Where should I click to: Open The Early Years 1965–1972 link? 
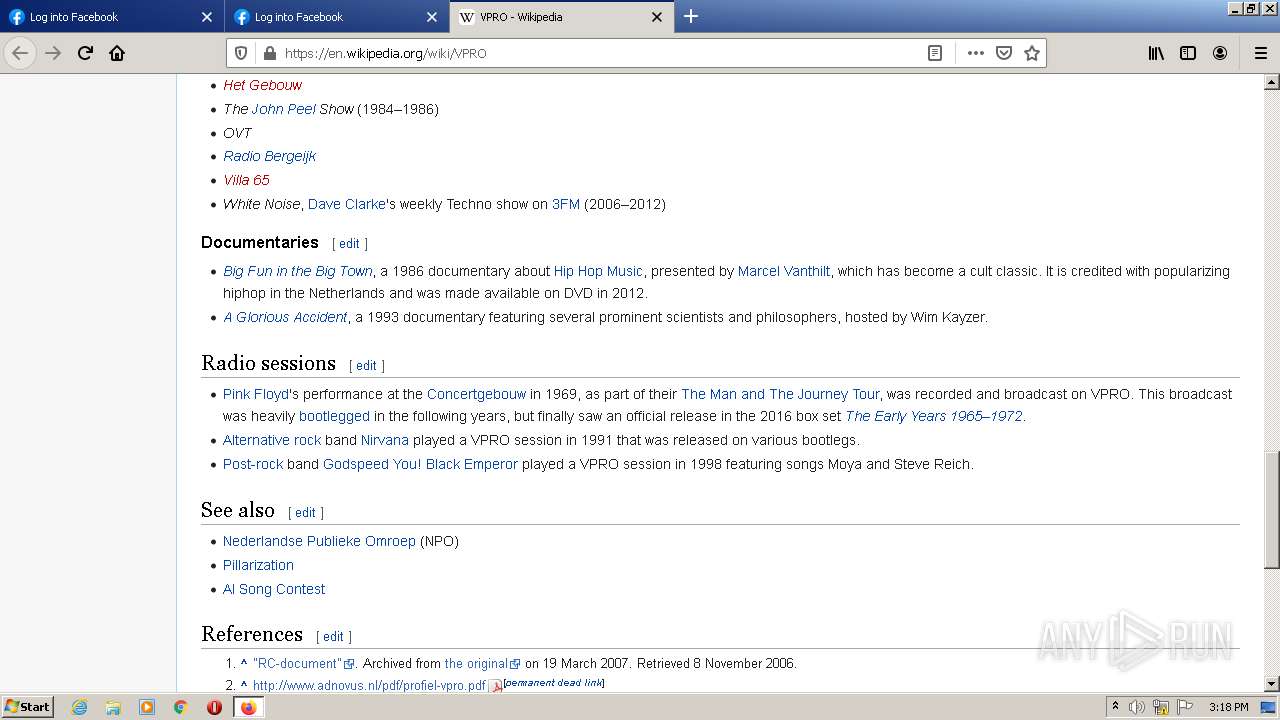(934, 416)
